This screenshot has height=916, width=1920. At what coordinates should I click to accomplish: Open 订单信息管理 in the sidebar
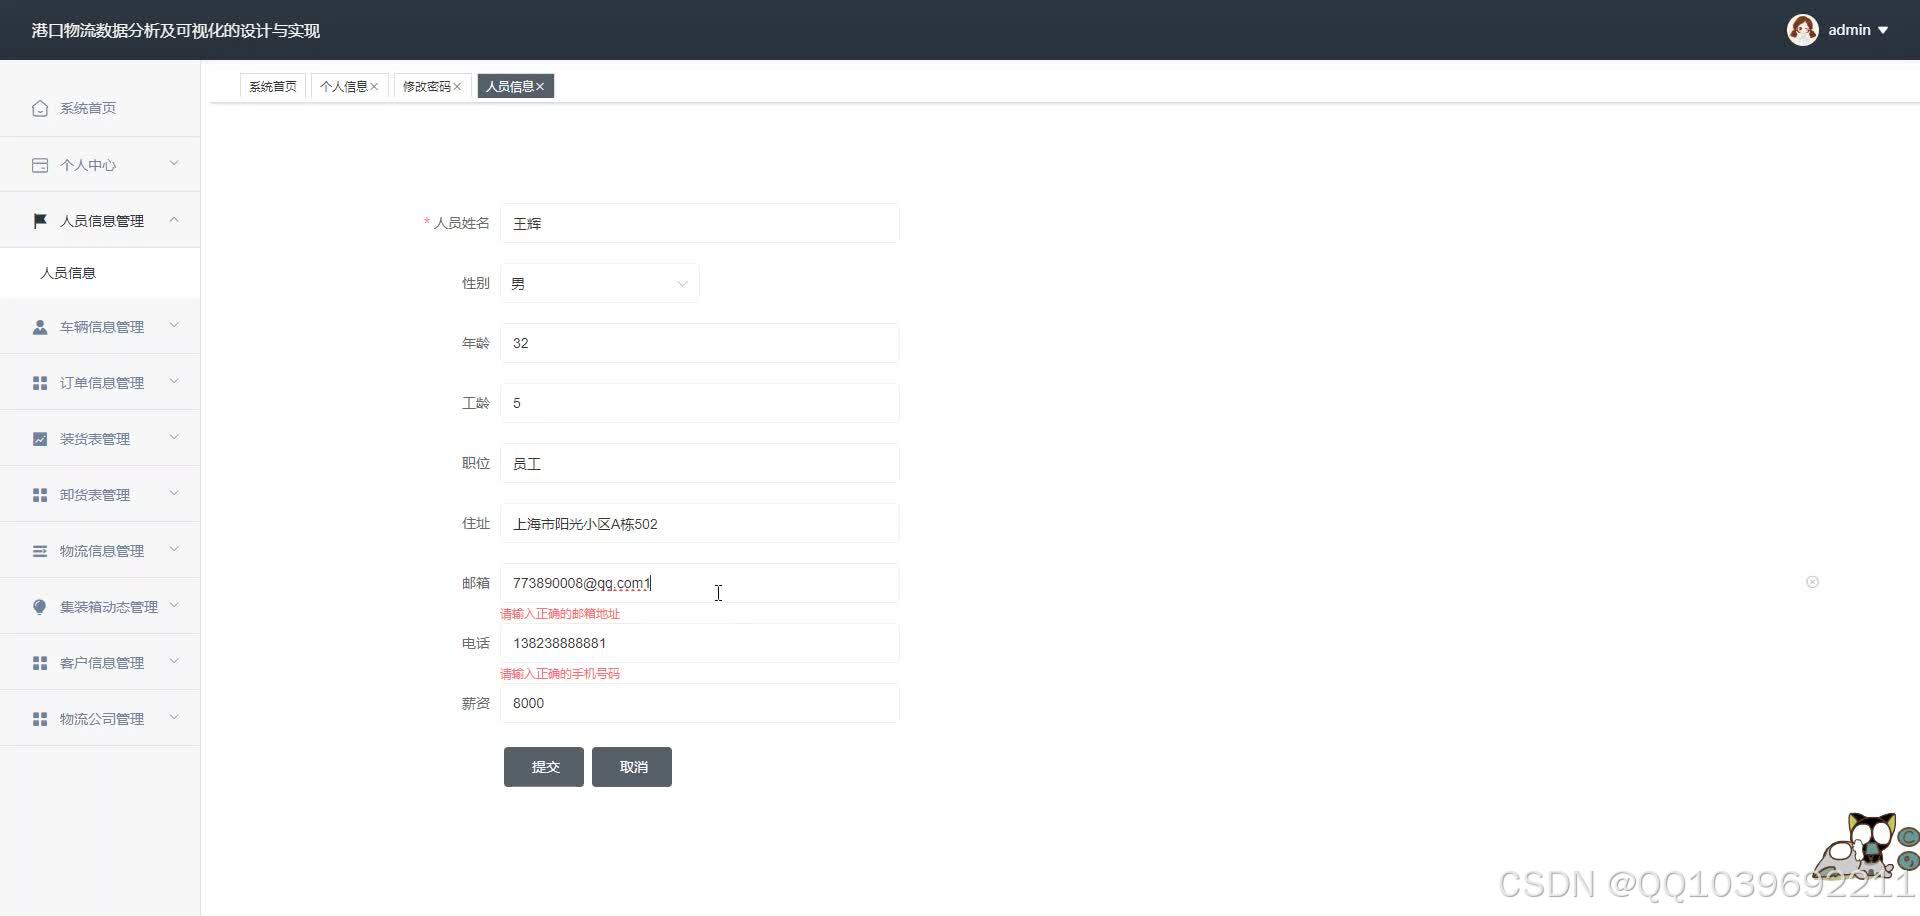point(100,383)
